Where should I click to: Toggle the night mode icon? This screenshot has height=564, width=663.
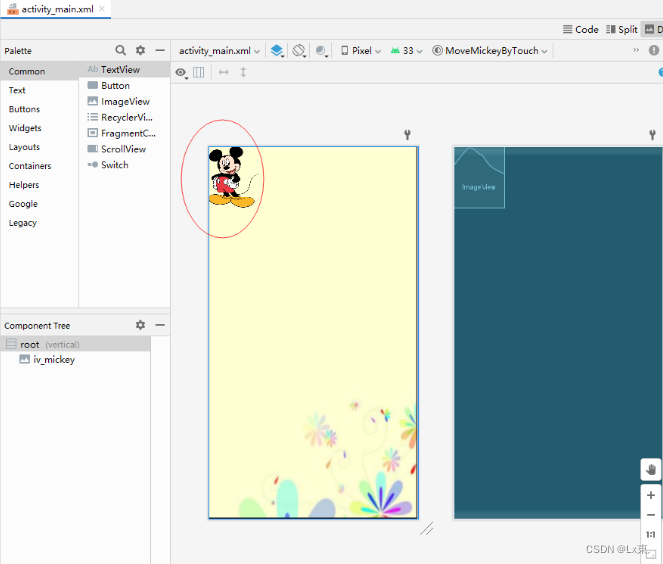click(x=321, y=51)
